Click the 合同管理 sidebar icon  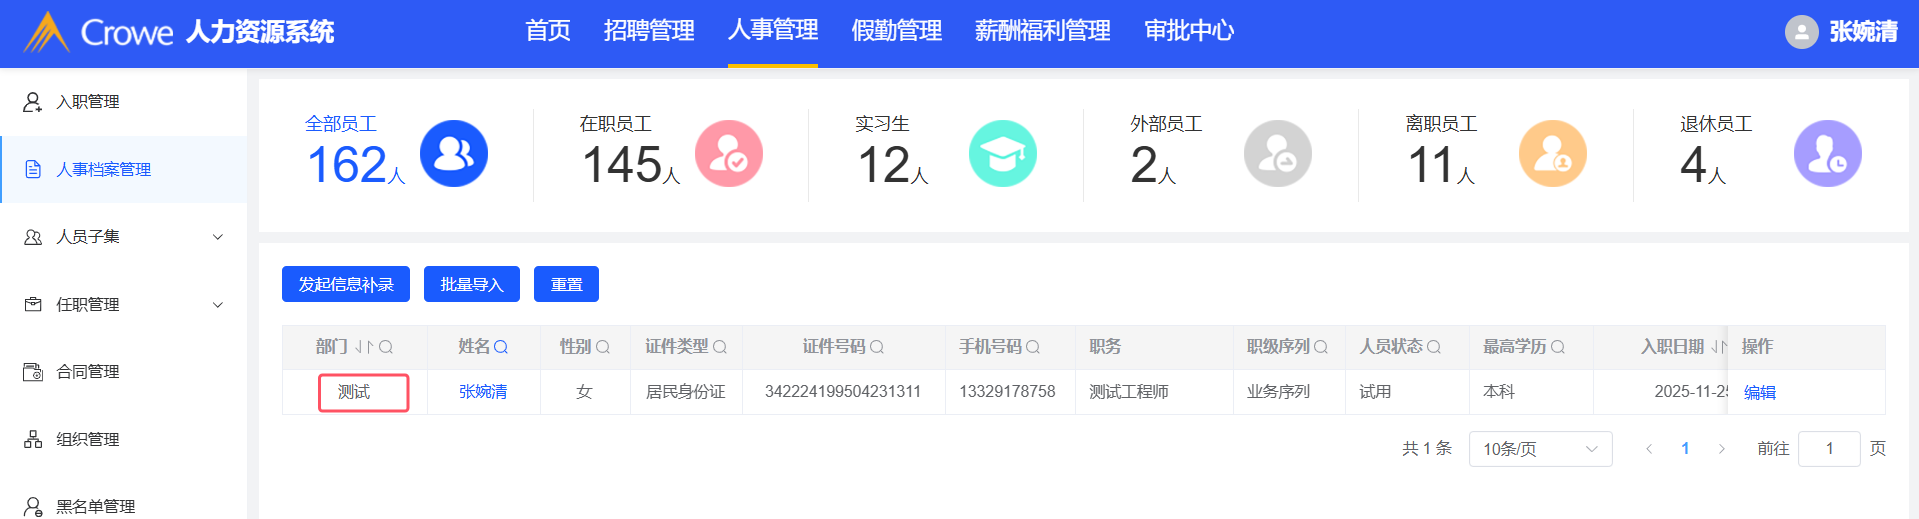click(x=33, y=372)
